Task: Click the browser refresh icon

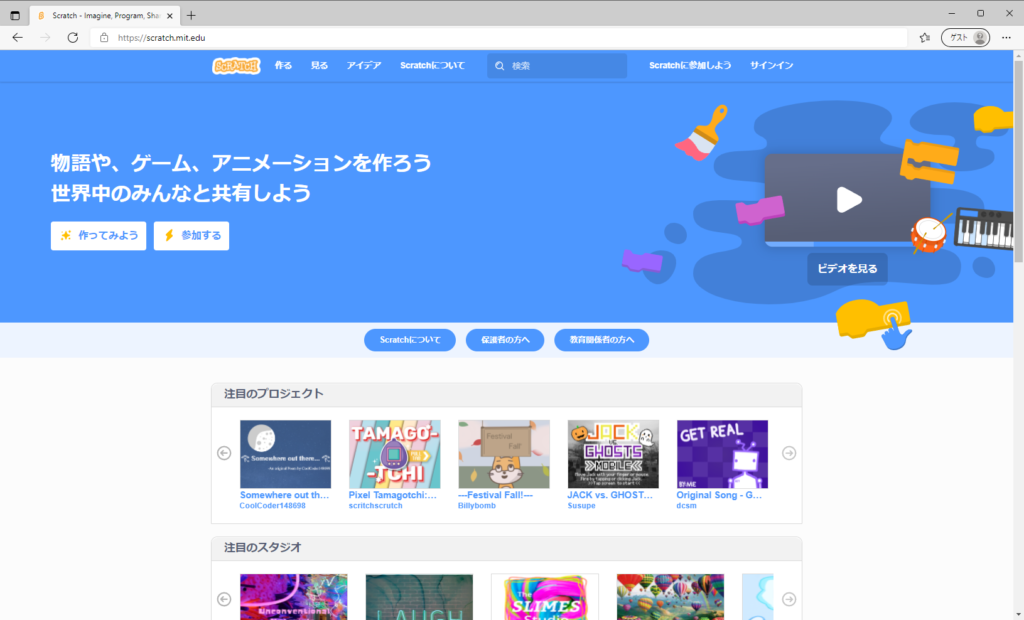Action: click(x=73, y=37)
